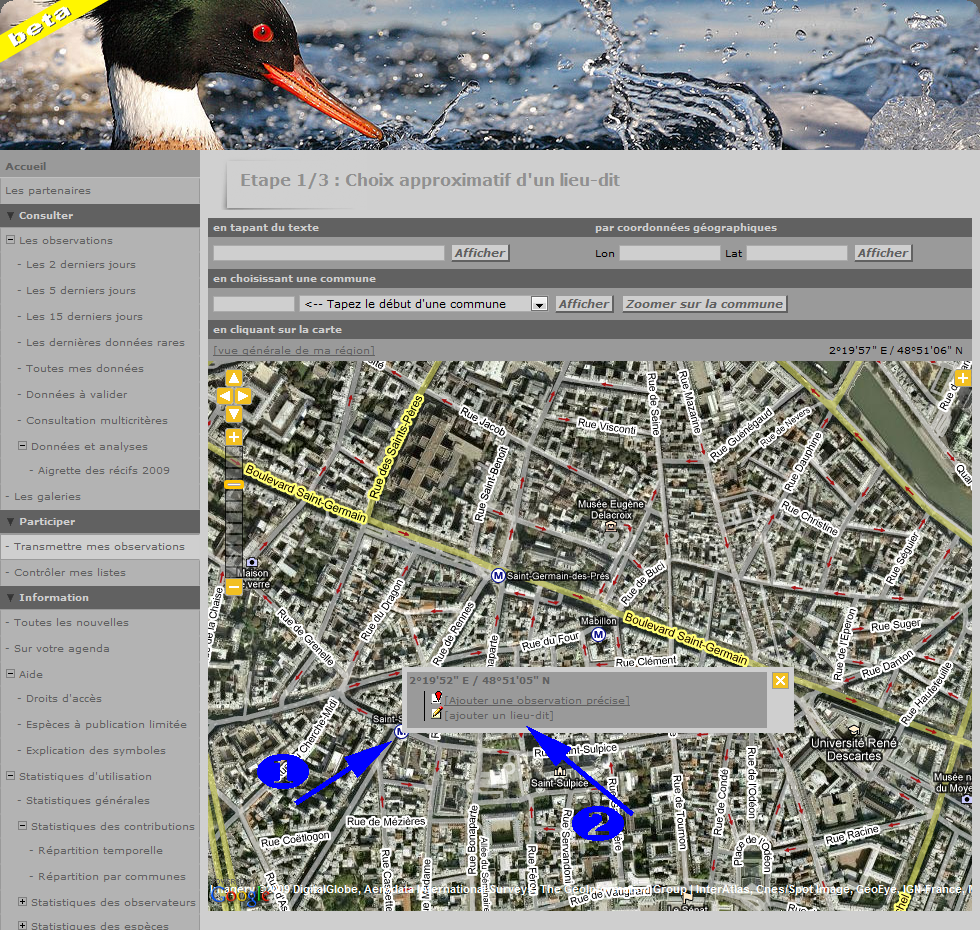Open Explication des symboles
This screenshot has height=930, width=980.
[x=96, y=751]
